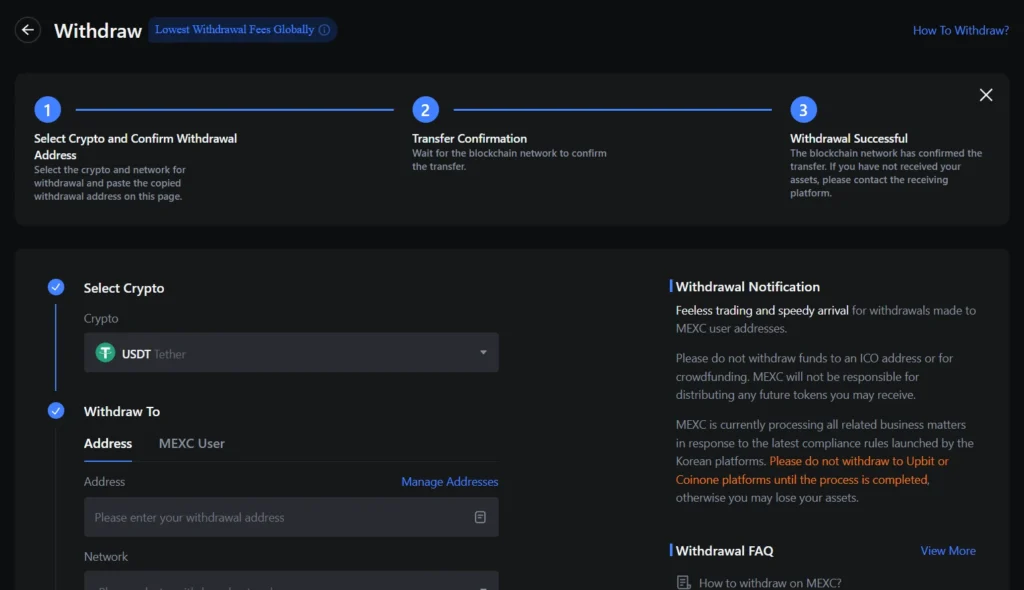Select step 3 Withdrawal Successful circle

[x=803, y=110]
